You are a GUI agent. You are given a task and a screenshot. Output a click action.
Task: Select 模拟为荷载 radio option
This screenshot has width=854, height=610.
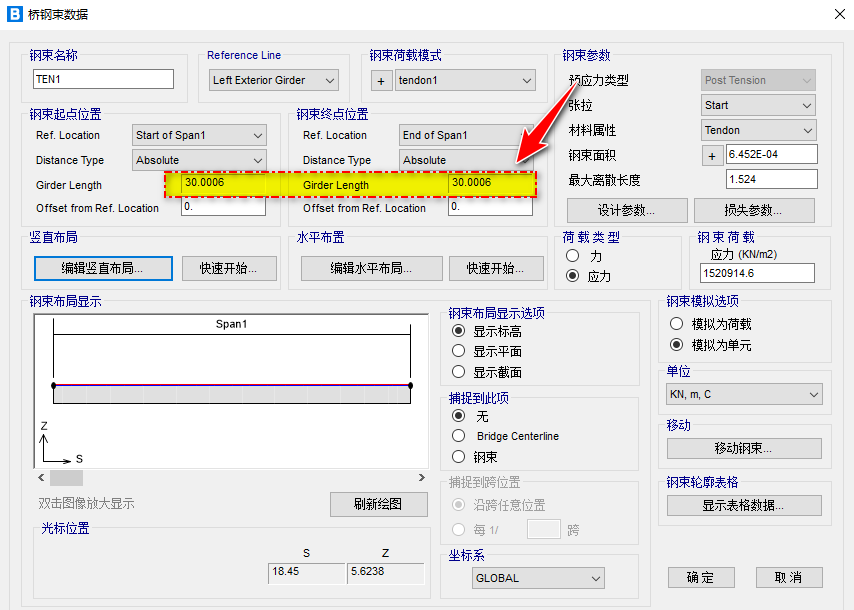(677, 324)
